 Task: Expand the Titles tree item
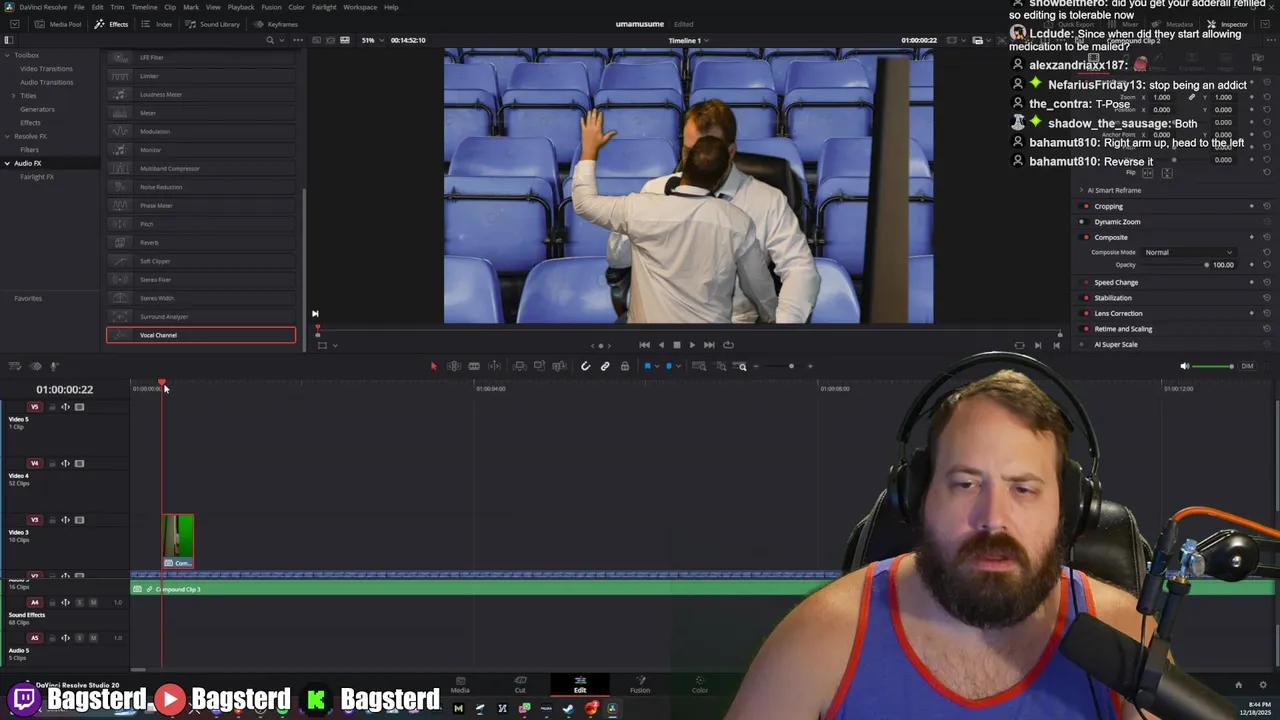pyautogui.click(x=14, y=95)
